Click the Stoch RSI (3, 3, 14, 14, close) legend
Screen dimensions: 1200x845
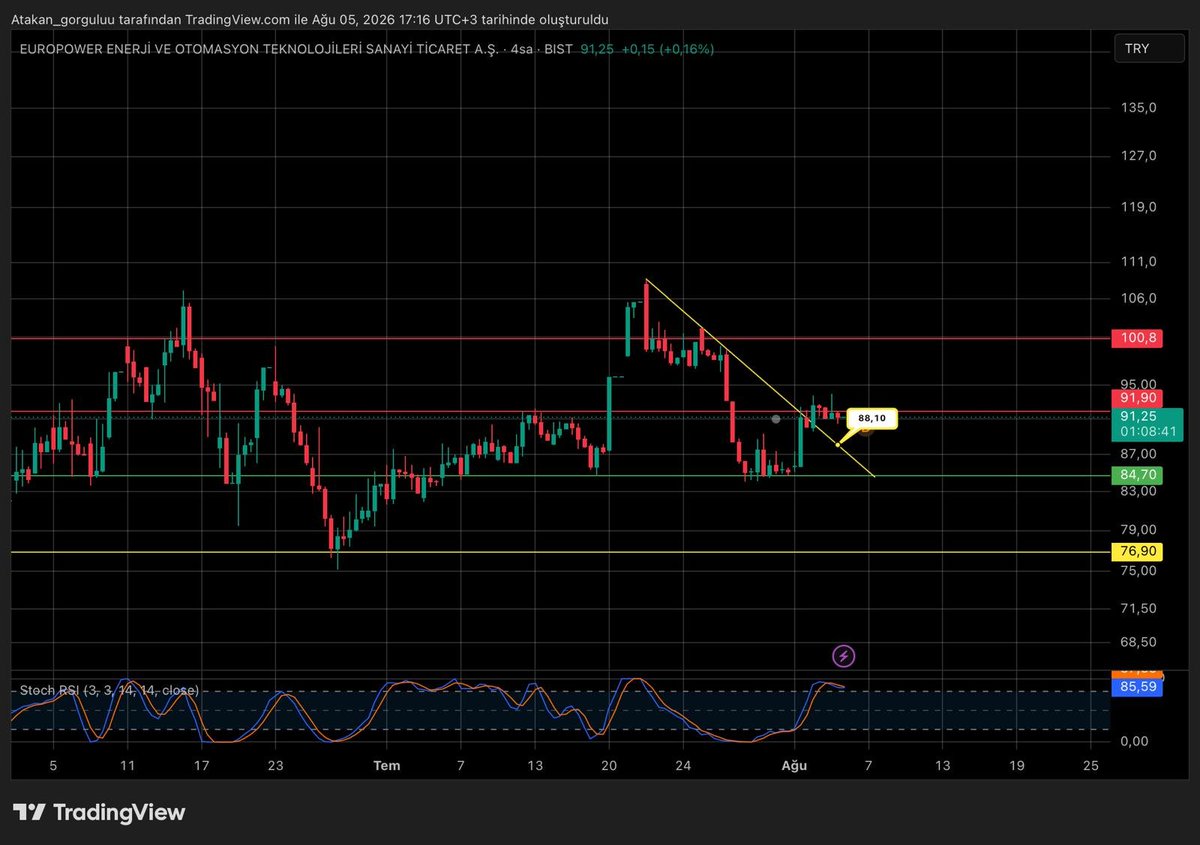pyautogui.click(x=109, y=690)
